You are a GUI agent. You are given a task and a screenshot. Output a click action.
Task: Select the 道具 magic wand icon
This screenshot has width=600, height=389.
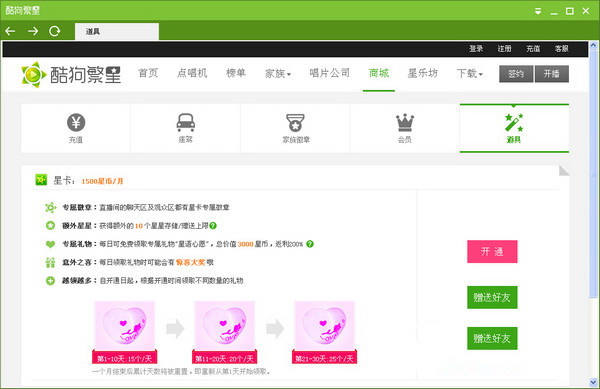pyautogui.click(x=514, y=122)
